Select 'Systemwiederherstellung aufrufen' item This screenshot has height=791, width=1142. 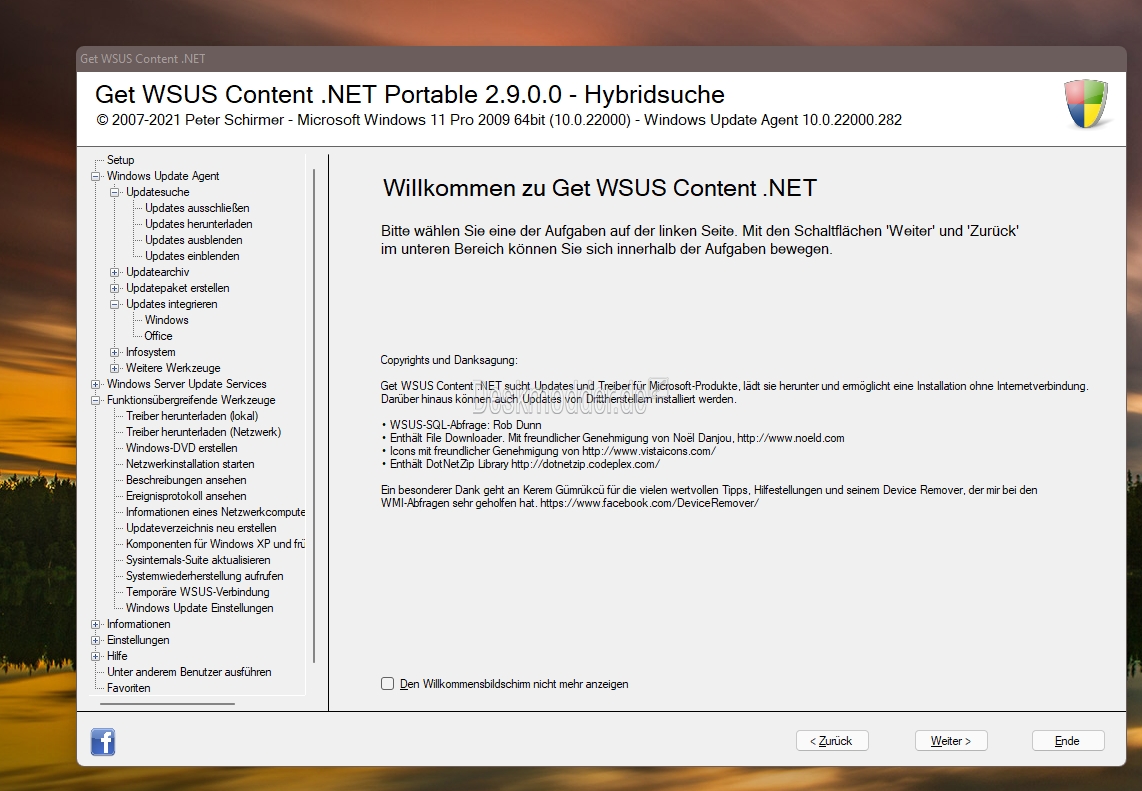click(204, 577)
